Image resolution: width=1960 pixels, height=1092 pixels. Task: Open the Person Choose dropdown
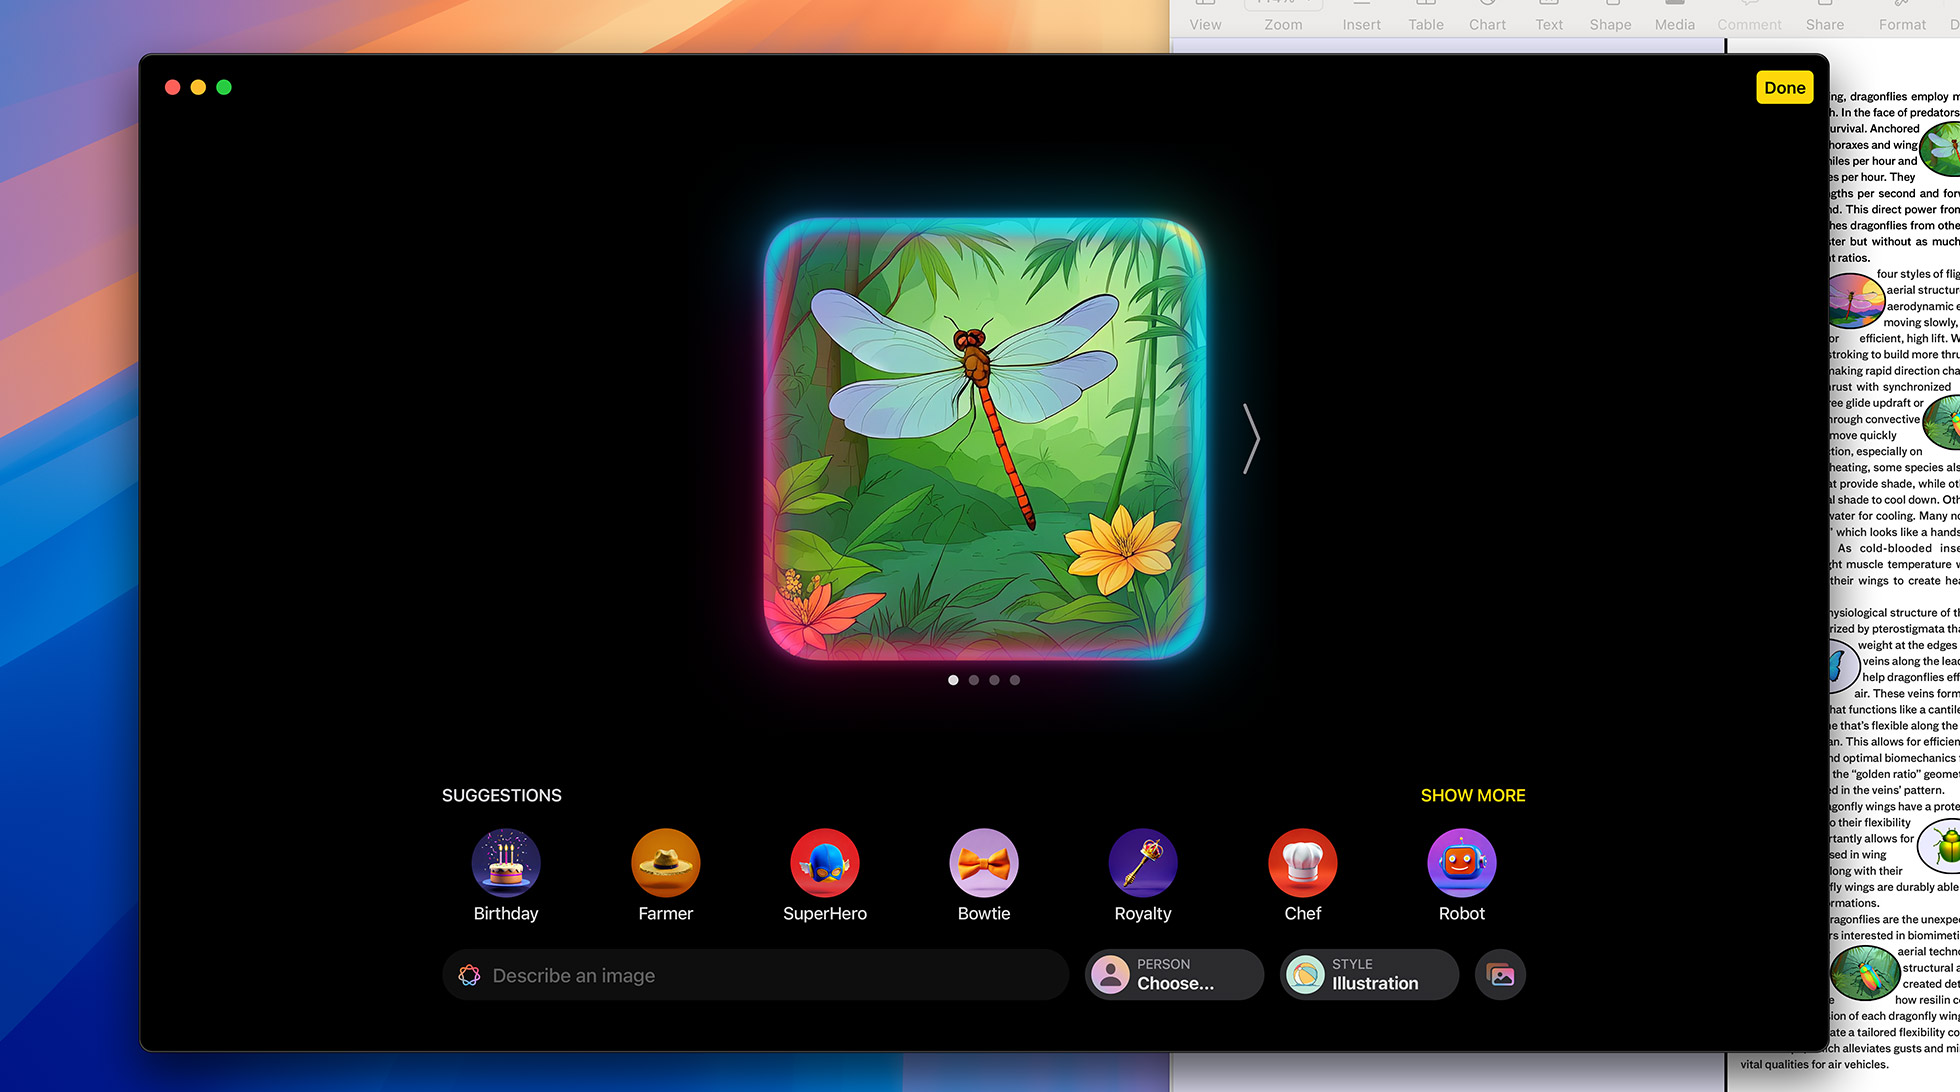tap(1174, 975)
